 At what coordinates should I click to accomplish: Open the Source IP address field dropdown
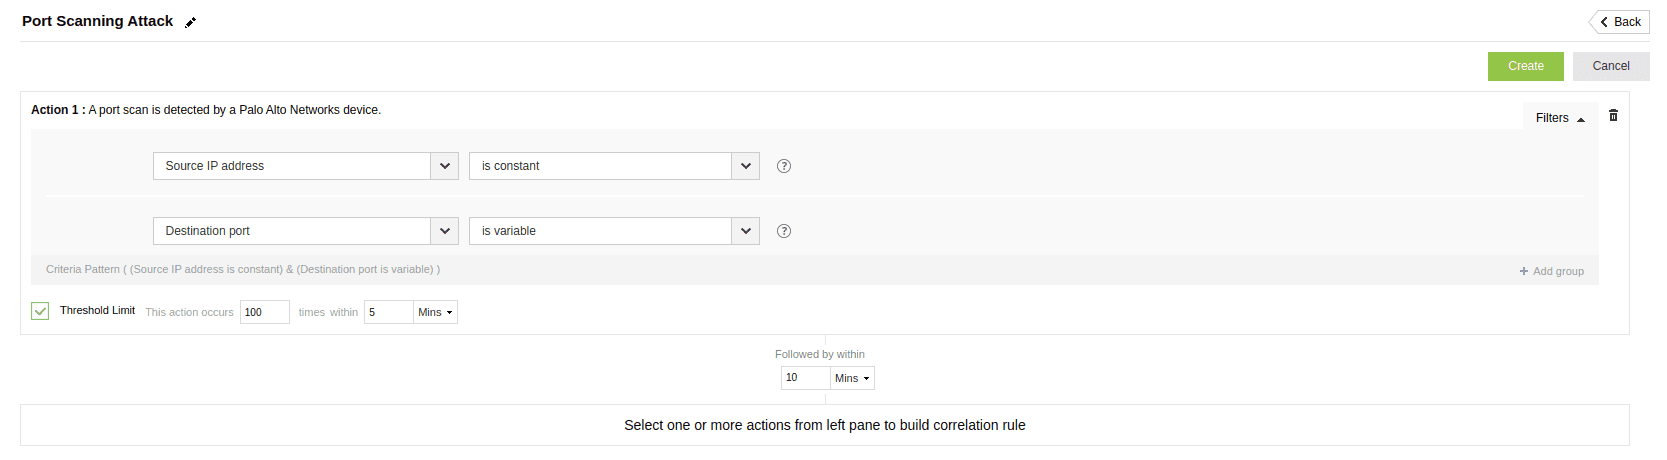coord(444,166)
